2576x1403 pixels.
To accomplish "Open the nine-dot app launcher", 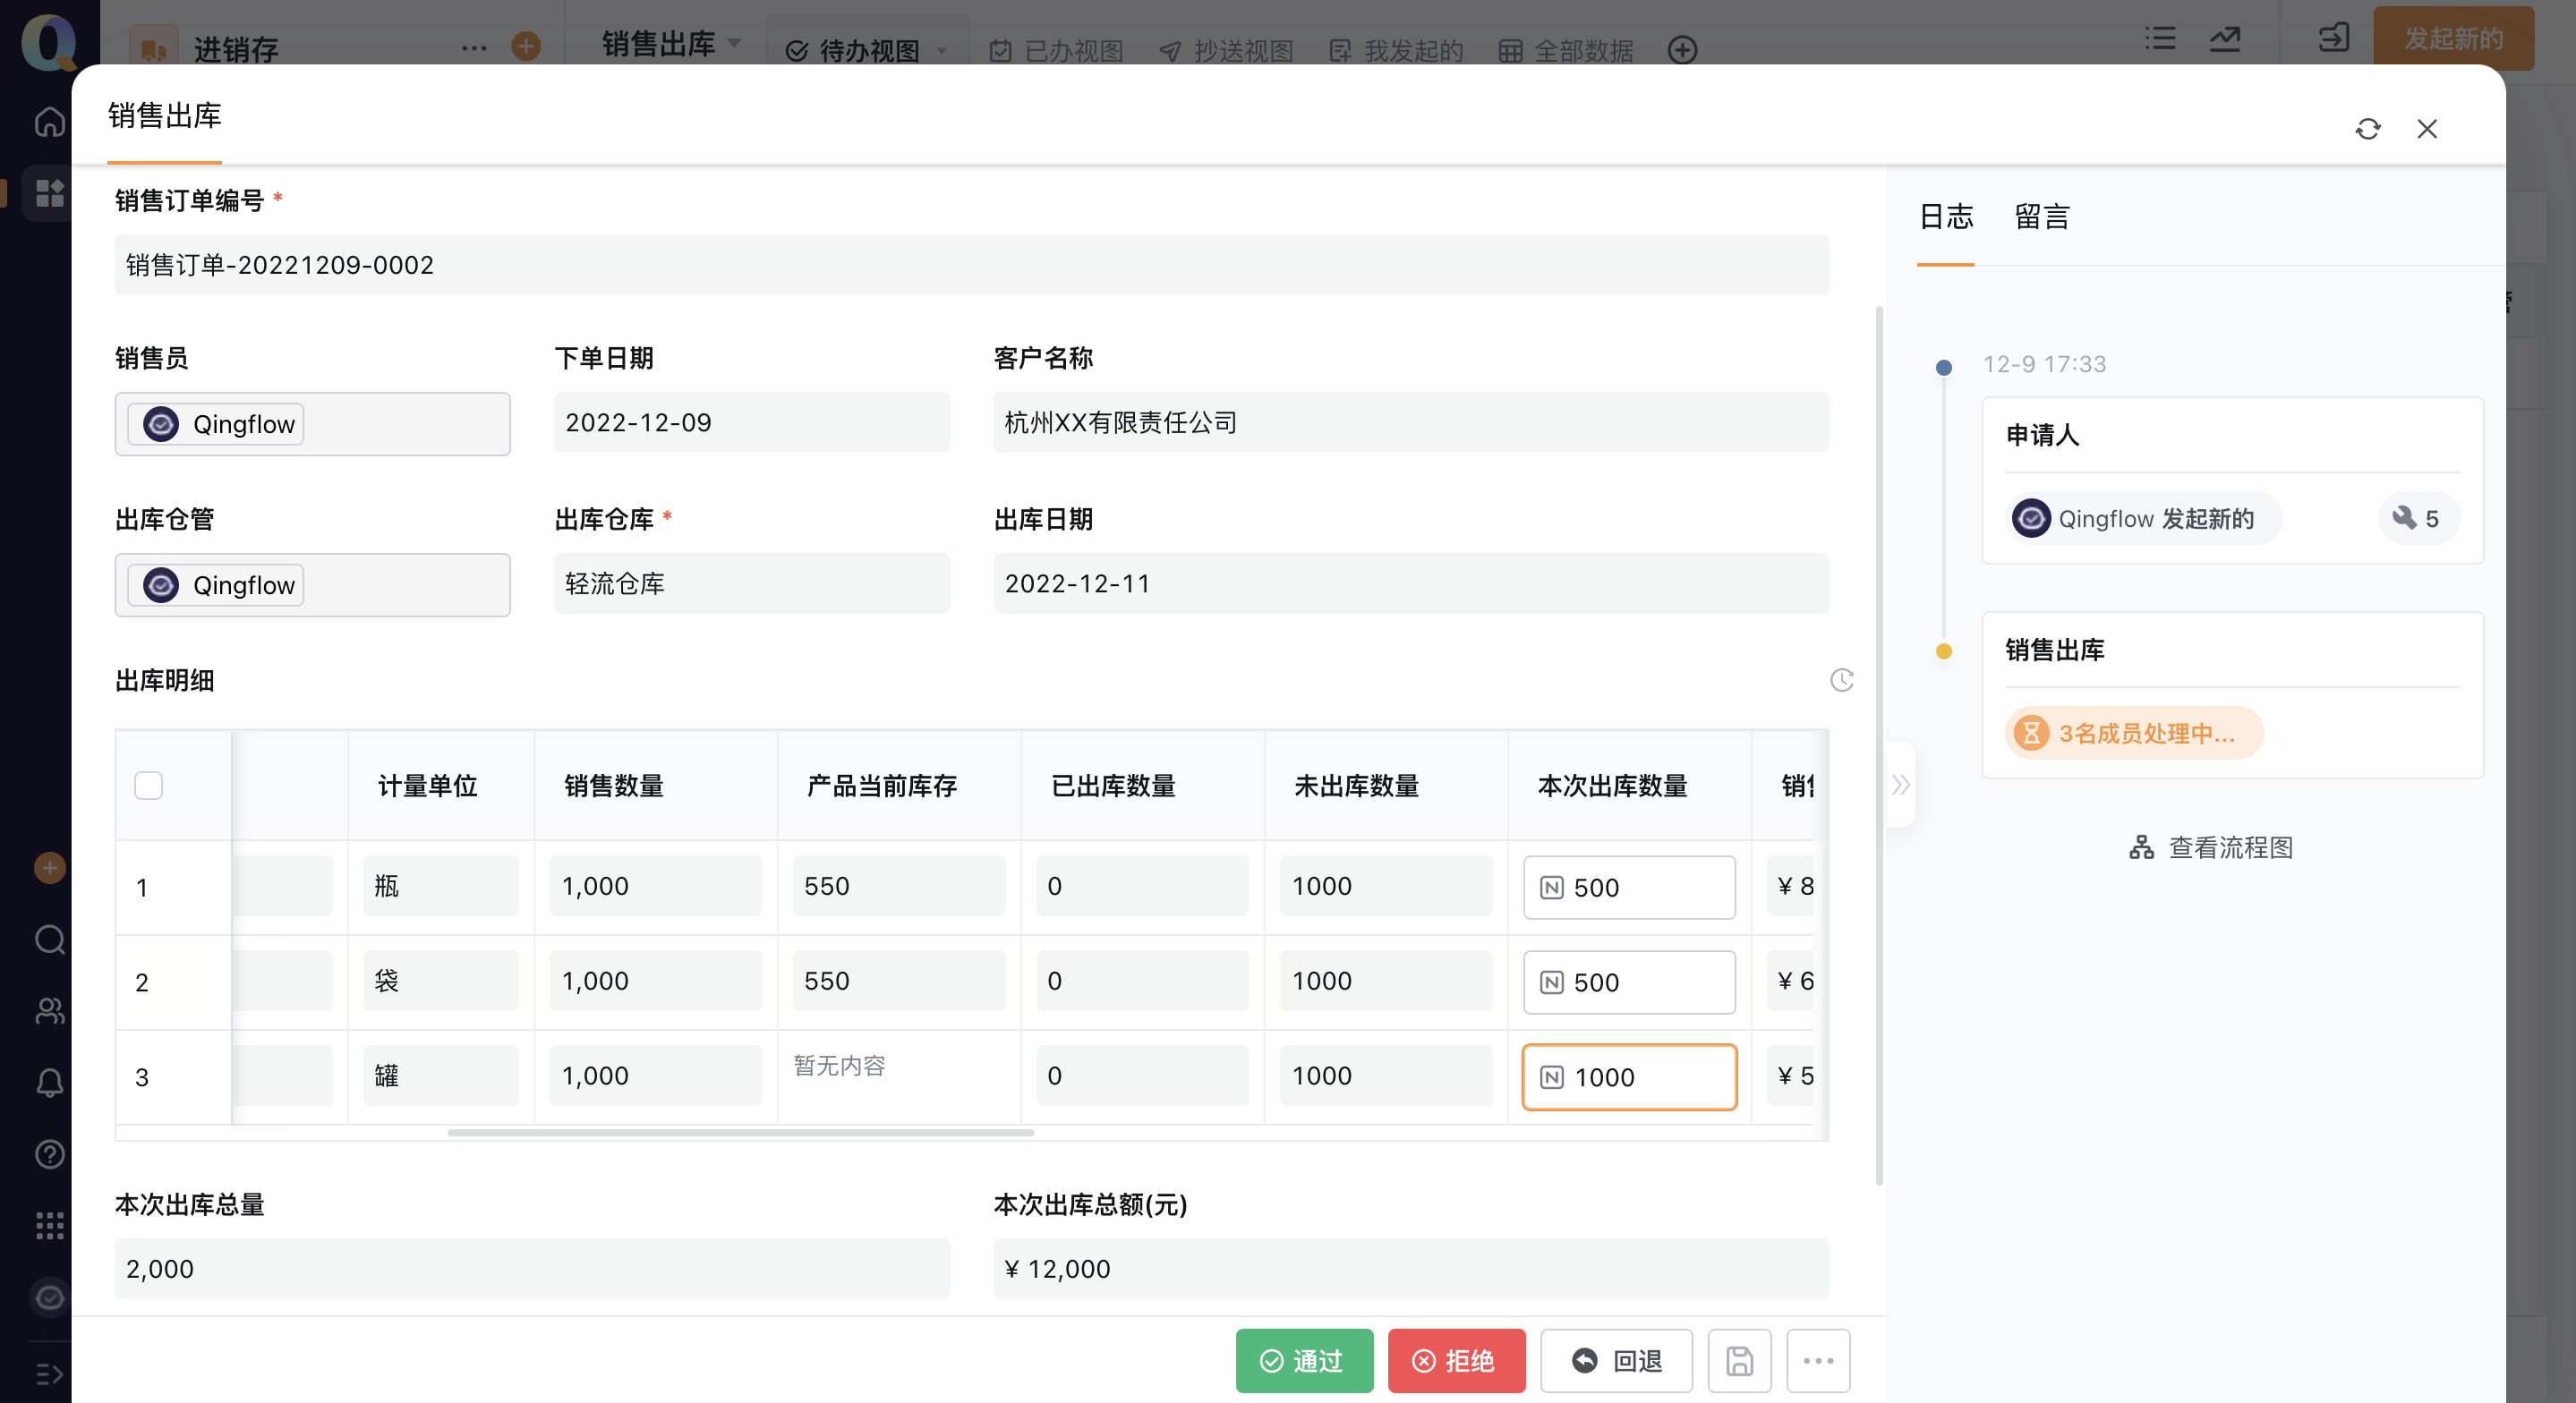I will tap(49, 1226).
